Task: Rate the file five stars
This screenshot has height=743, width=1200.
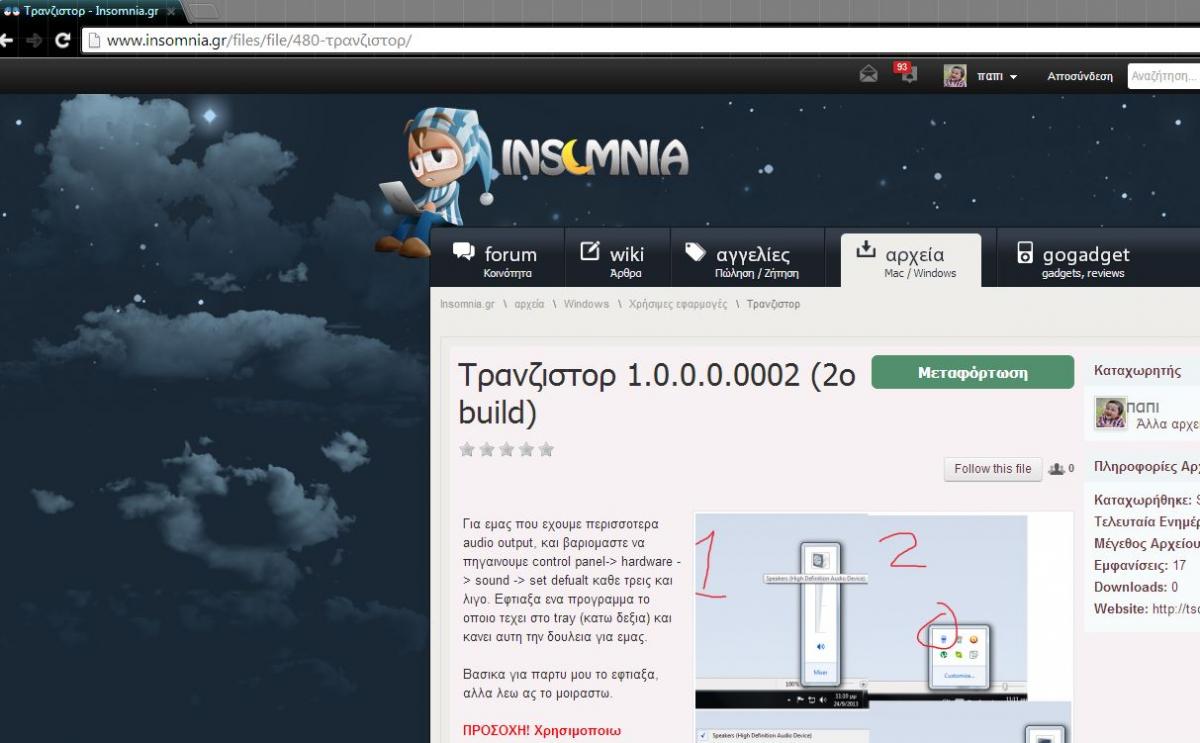Action: point(546,450)
